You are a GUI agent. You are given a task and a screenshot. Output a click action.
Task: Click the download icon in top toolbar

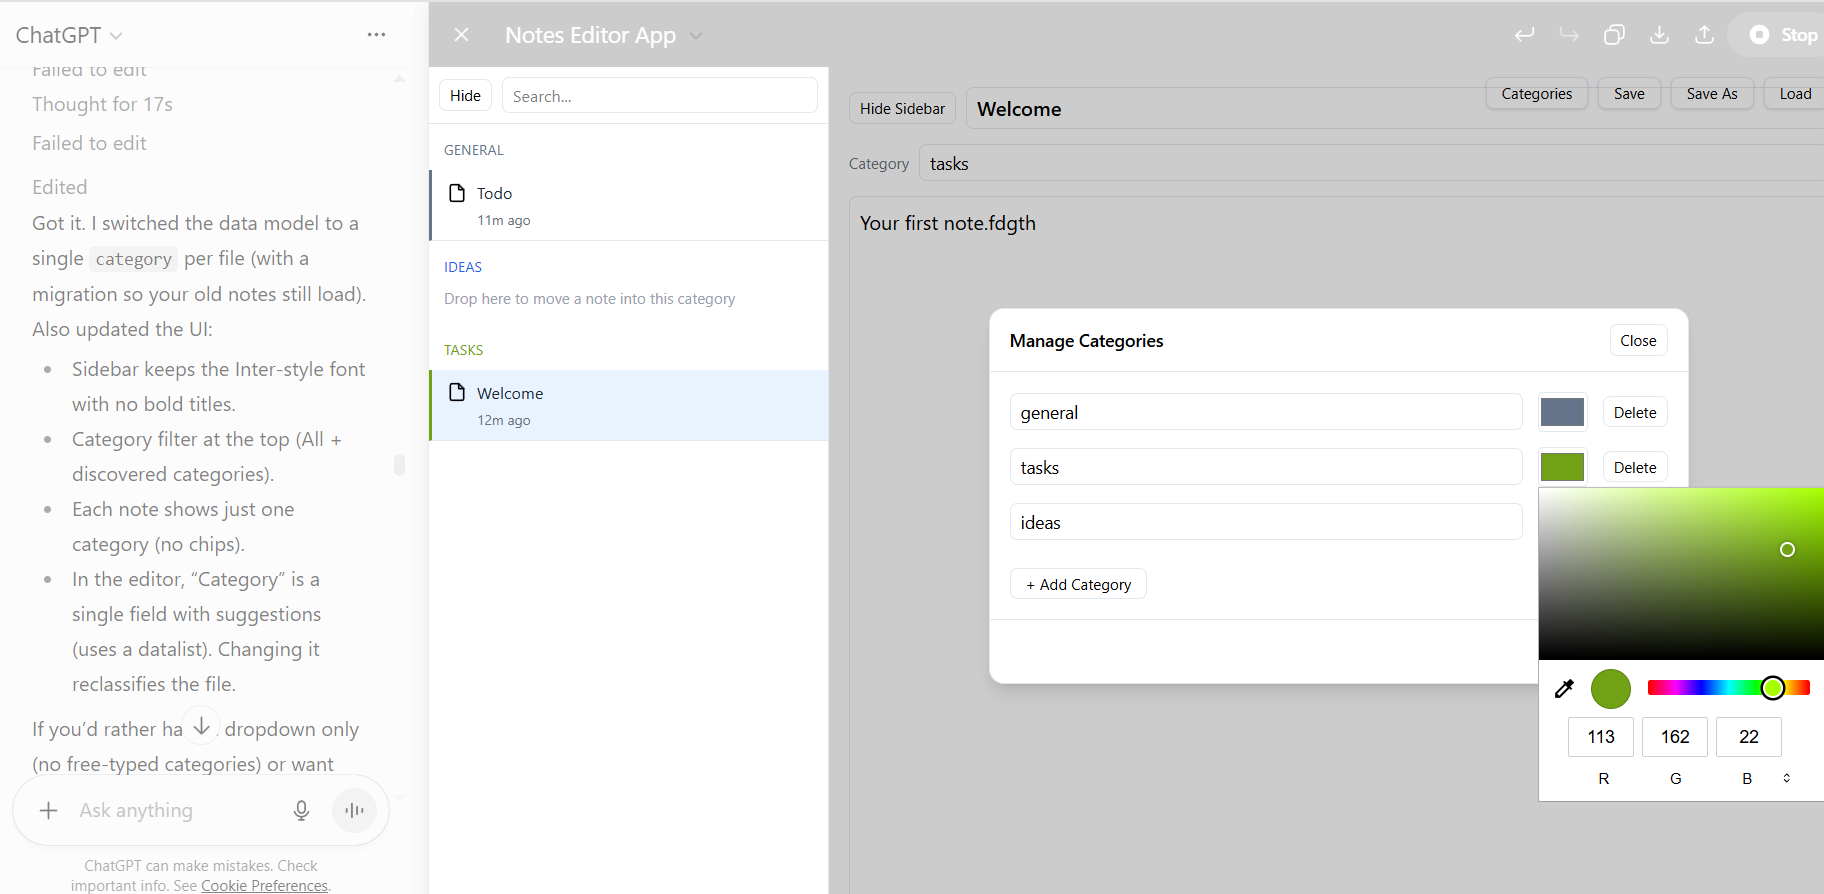[1659, 35]
